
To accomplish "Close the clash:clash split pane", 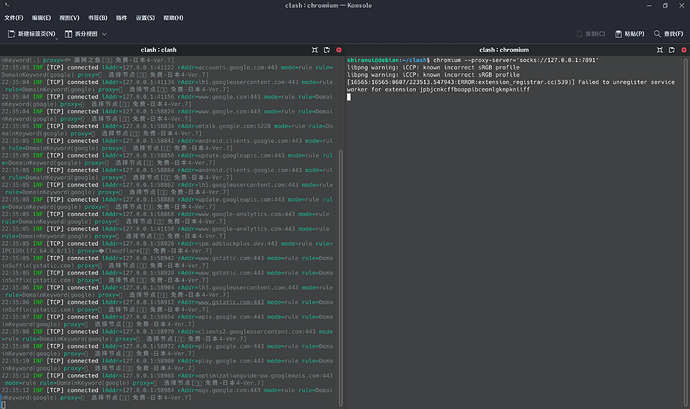I will point(339,50).
